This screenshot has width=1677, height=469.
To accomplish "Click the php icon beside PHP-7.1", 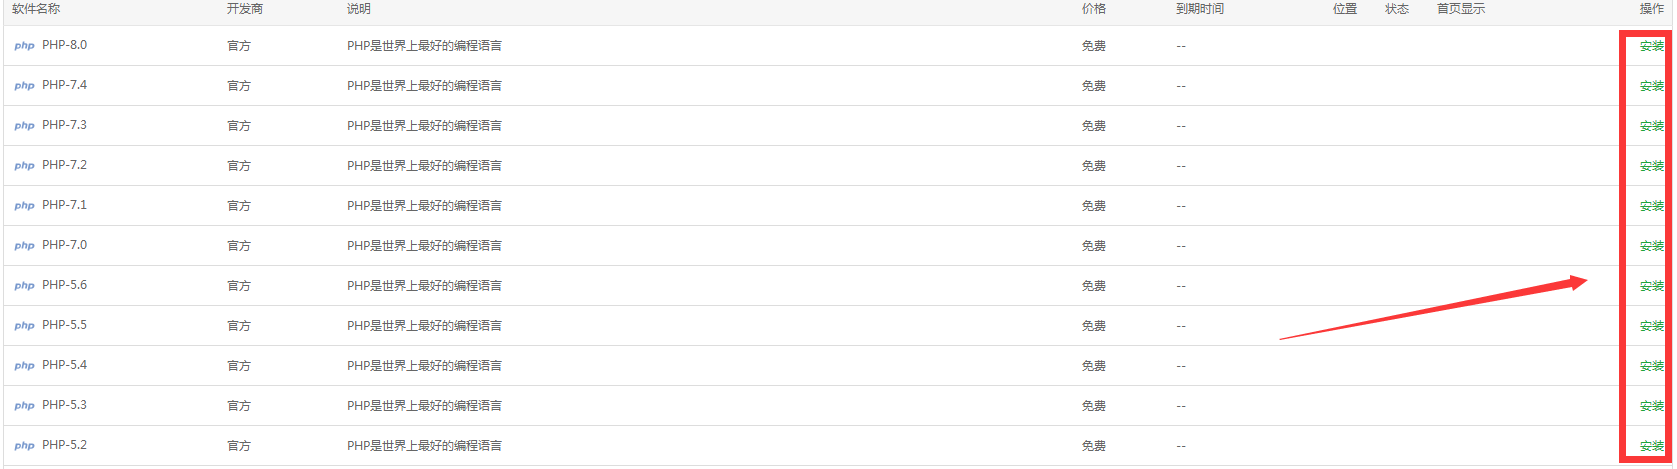I will pos(24,206).
